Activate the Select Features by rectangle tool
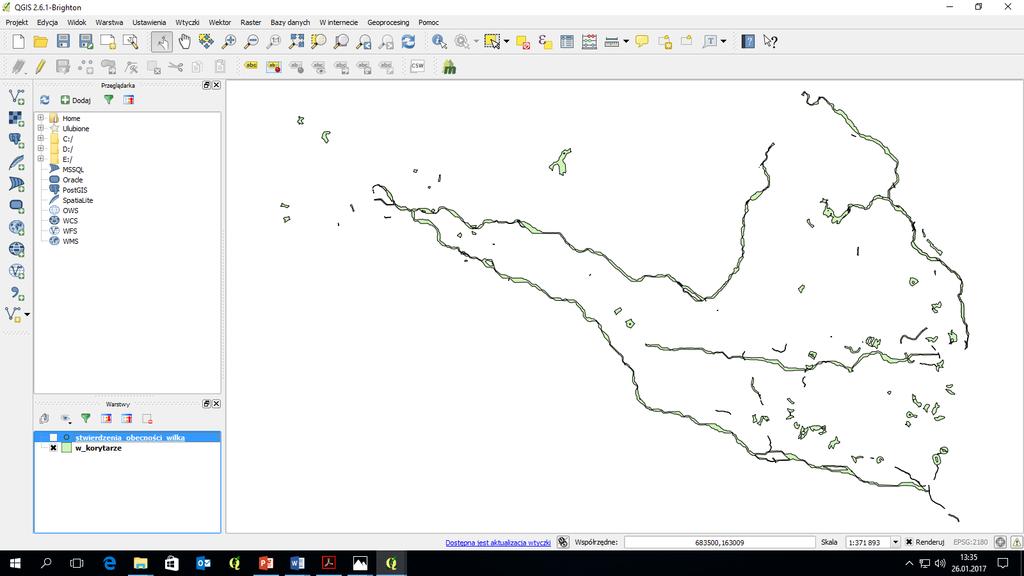The width and height of the screenshot is (1024, 576). 492,42
